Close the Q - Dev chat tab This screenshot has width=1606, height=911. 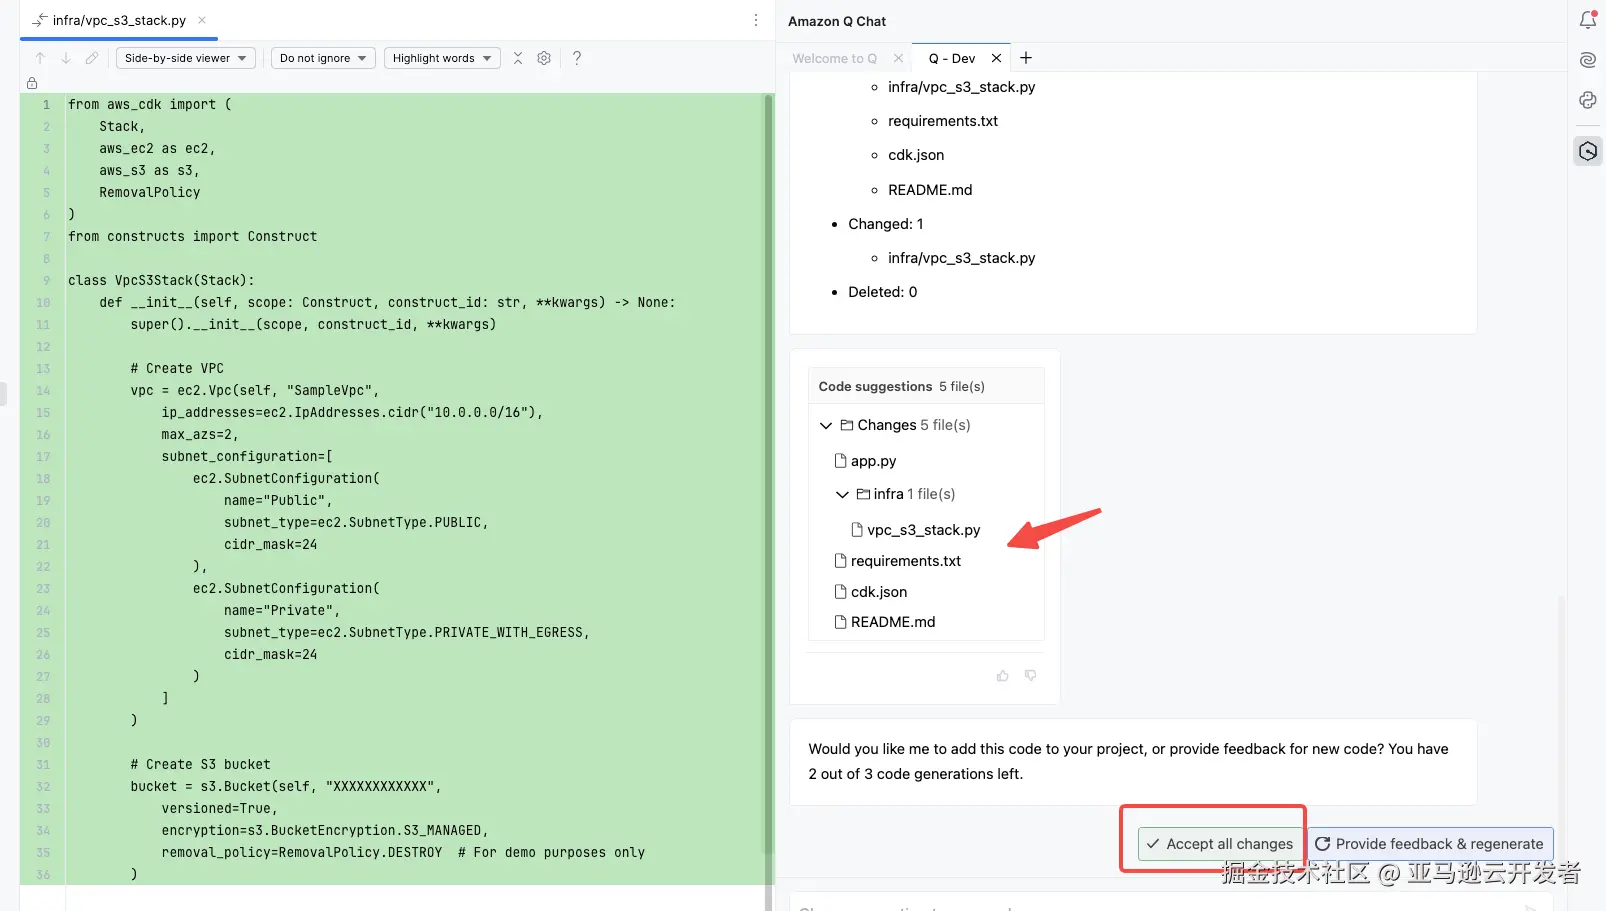tap(996, 58)
